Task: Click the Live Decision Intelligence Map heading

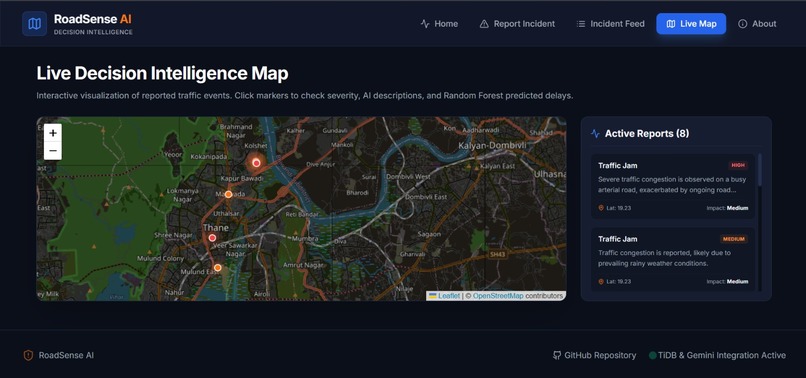Action: coord(162,74)
